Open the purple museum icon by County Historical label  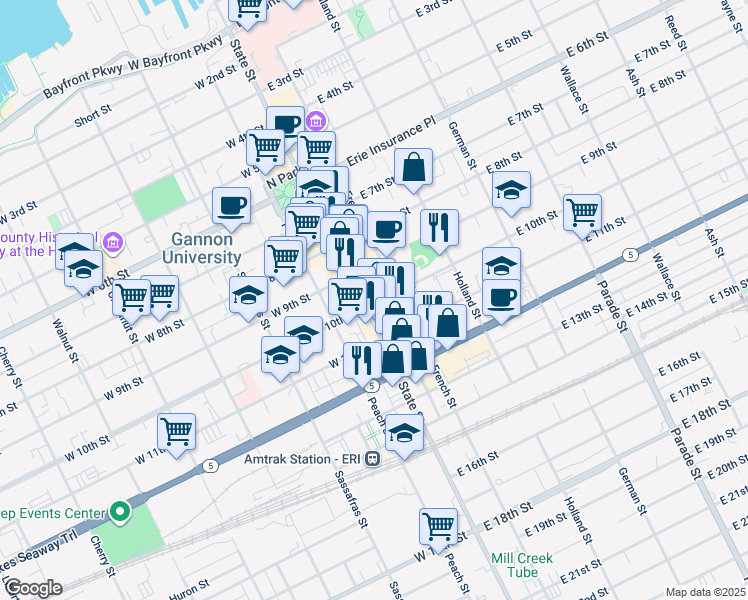[x=113, y=242]
